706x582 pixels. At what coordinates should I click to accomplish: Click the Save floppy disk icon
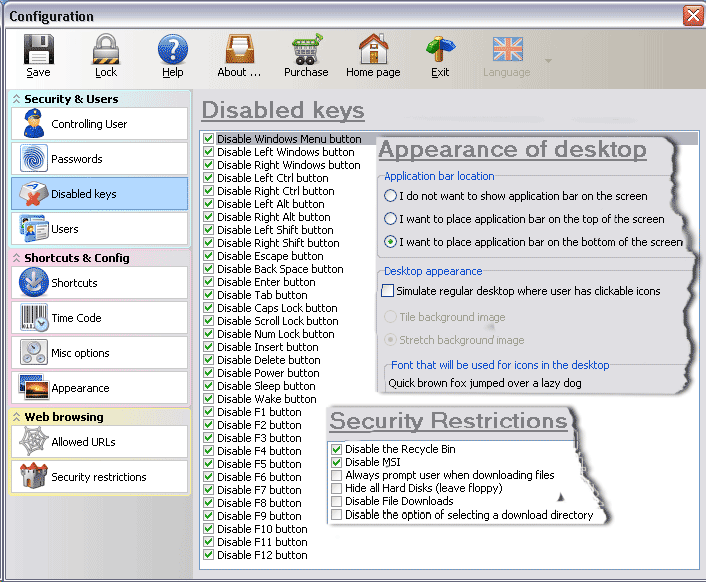click(x=38, y=50)
